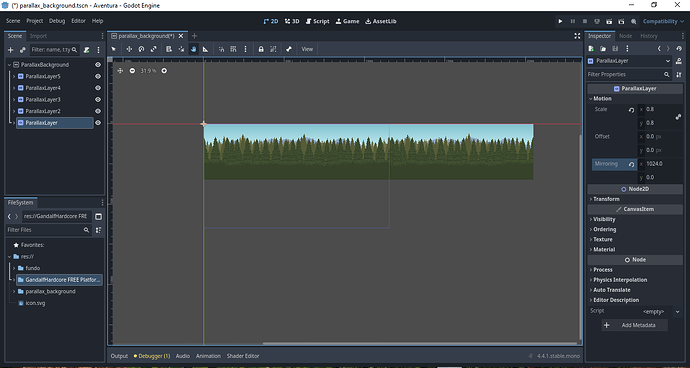The image size is (690, 368).
Task: Select the Move mode tool icon
Action: point(129,49)
